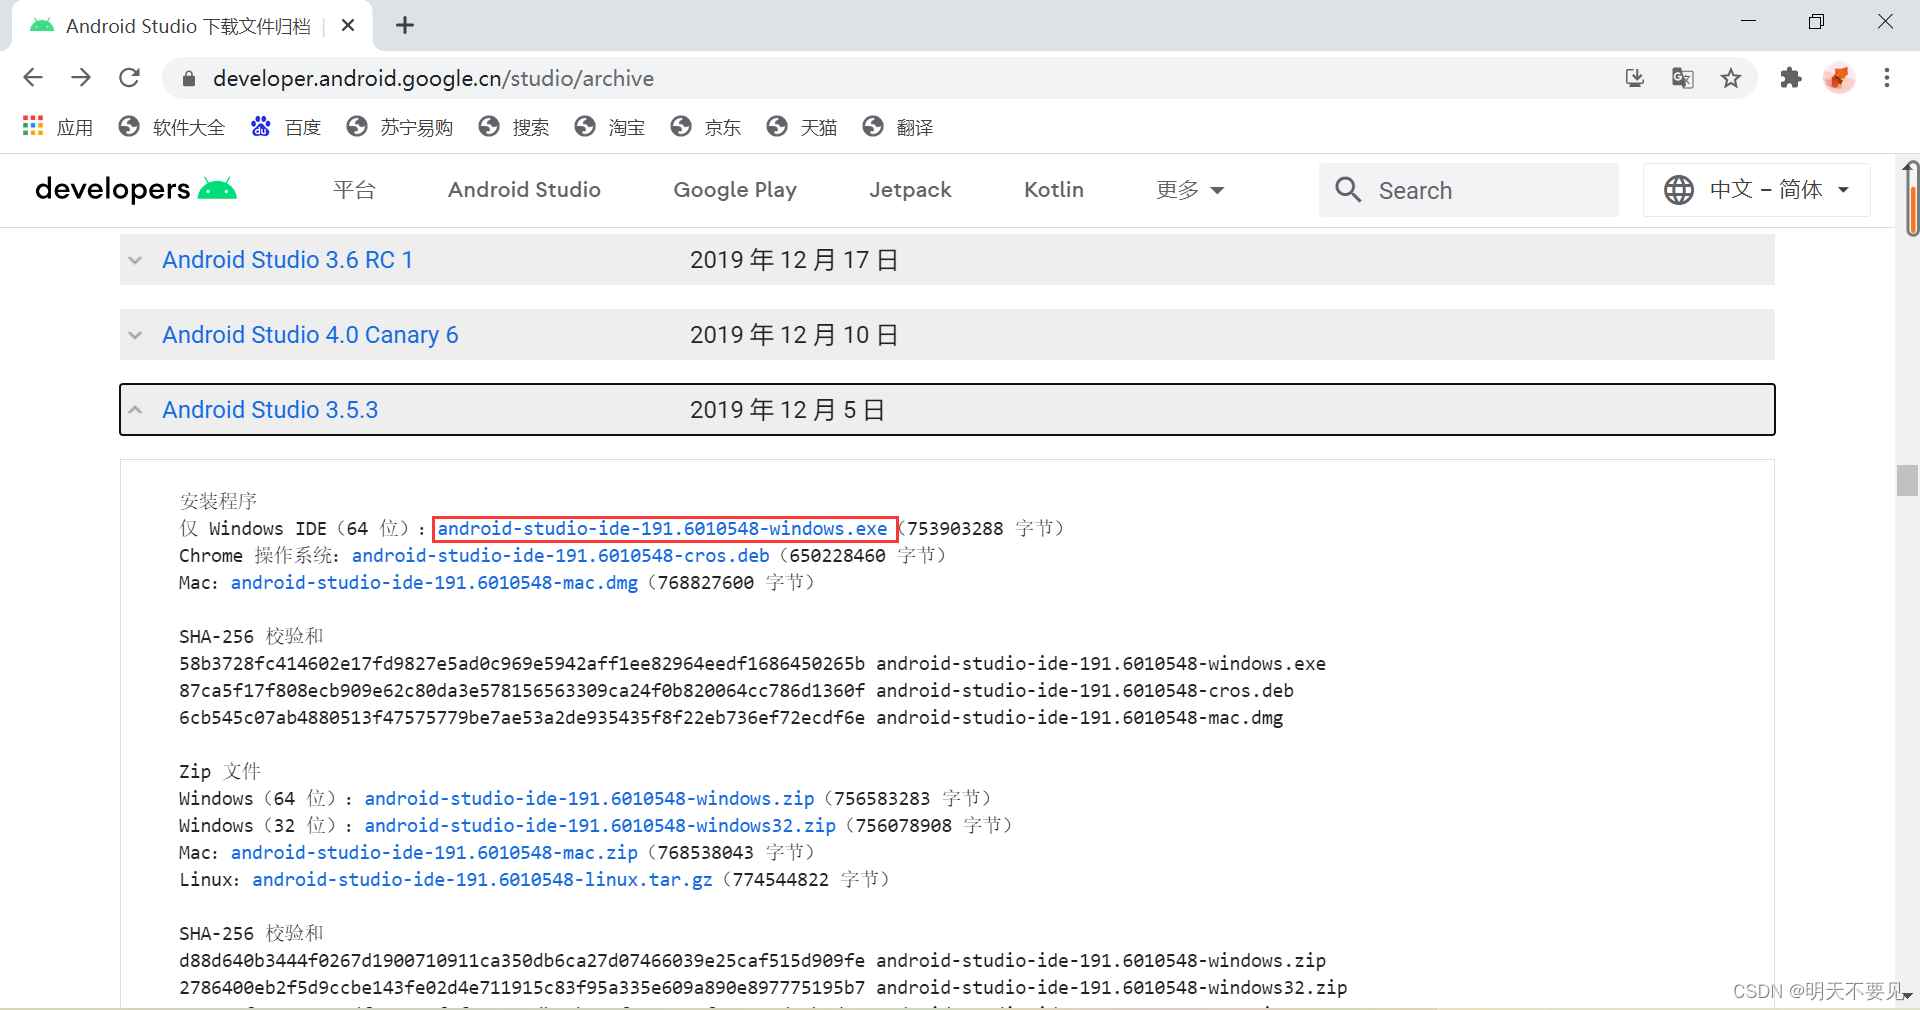Download android-studio-ide-191.6010548-mac.zip file
Viewport: 1920px width, 1010px height.
(434, 853)
